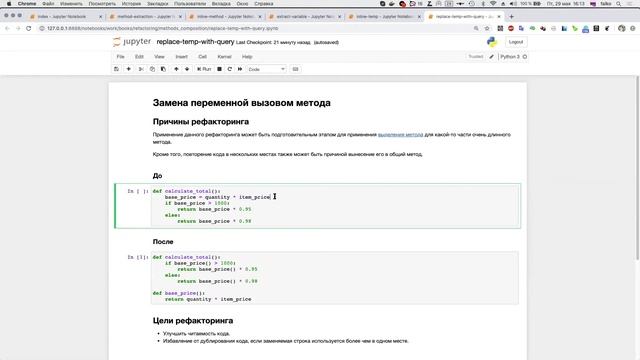This screenshot has width=640, height=360.
Task: Open the Edit menu in Jupyter
Action: [x=139, y=57]
